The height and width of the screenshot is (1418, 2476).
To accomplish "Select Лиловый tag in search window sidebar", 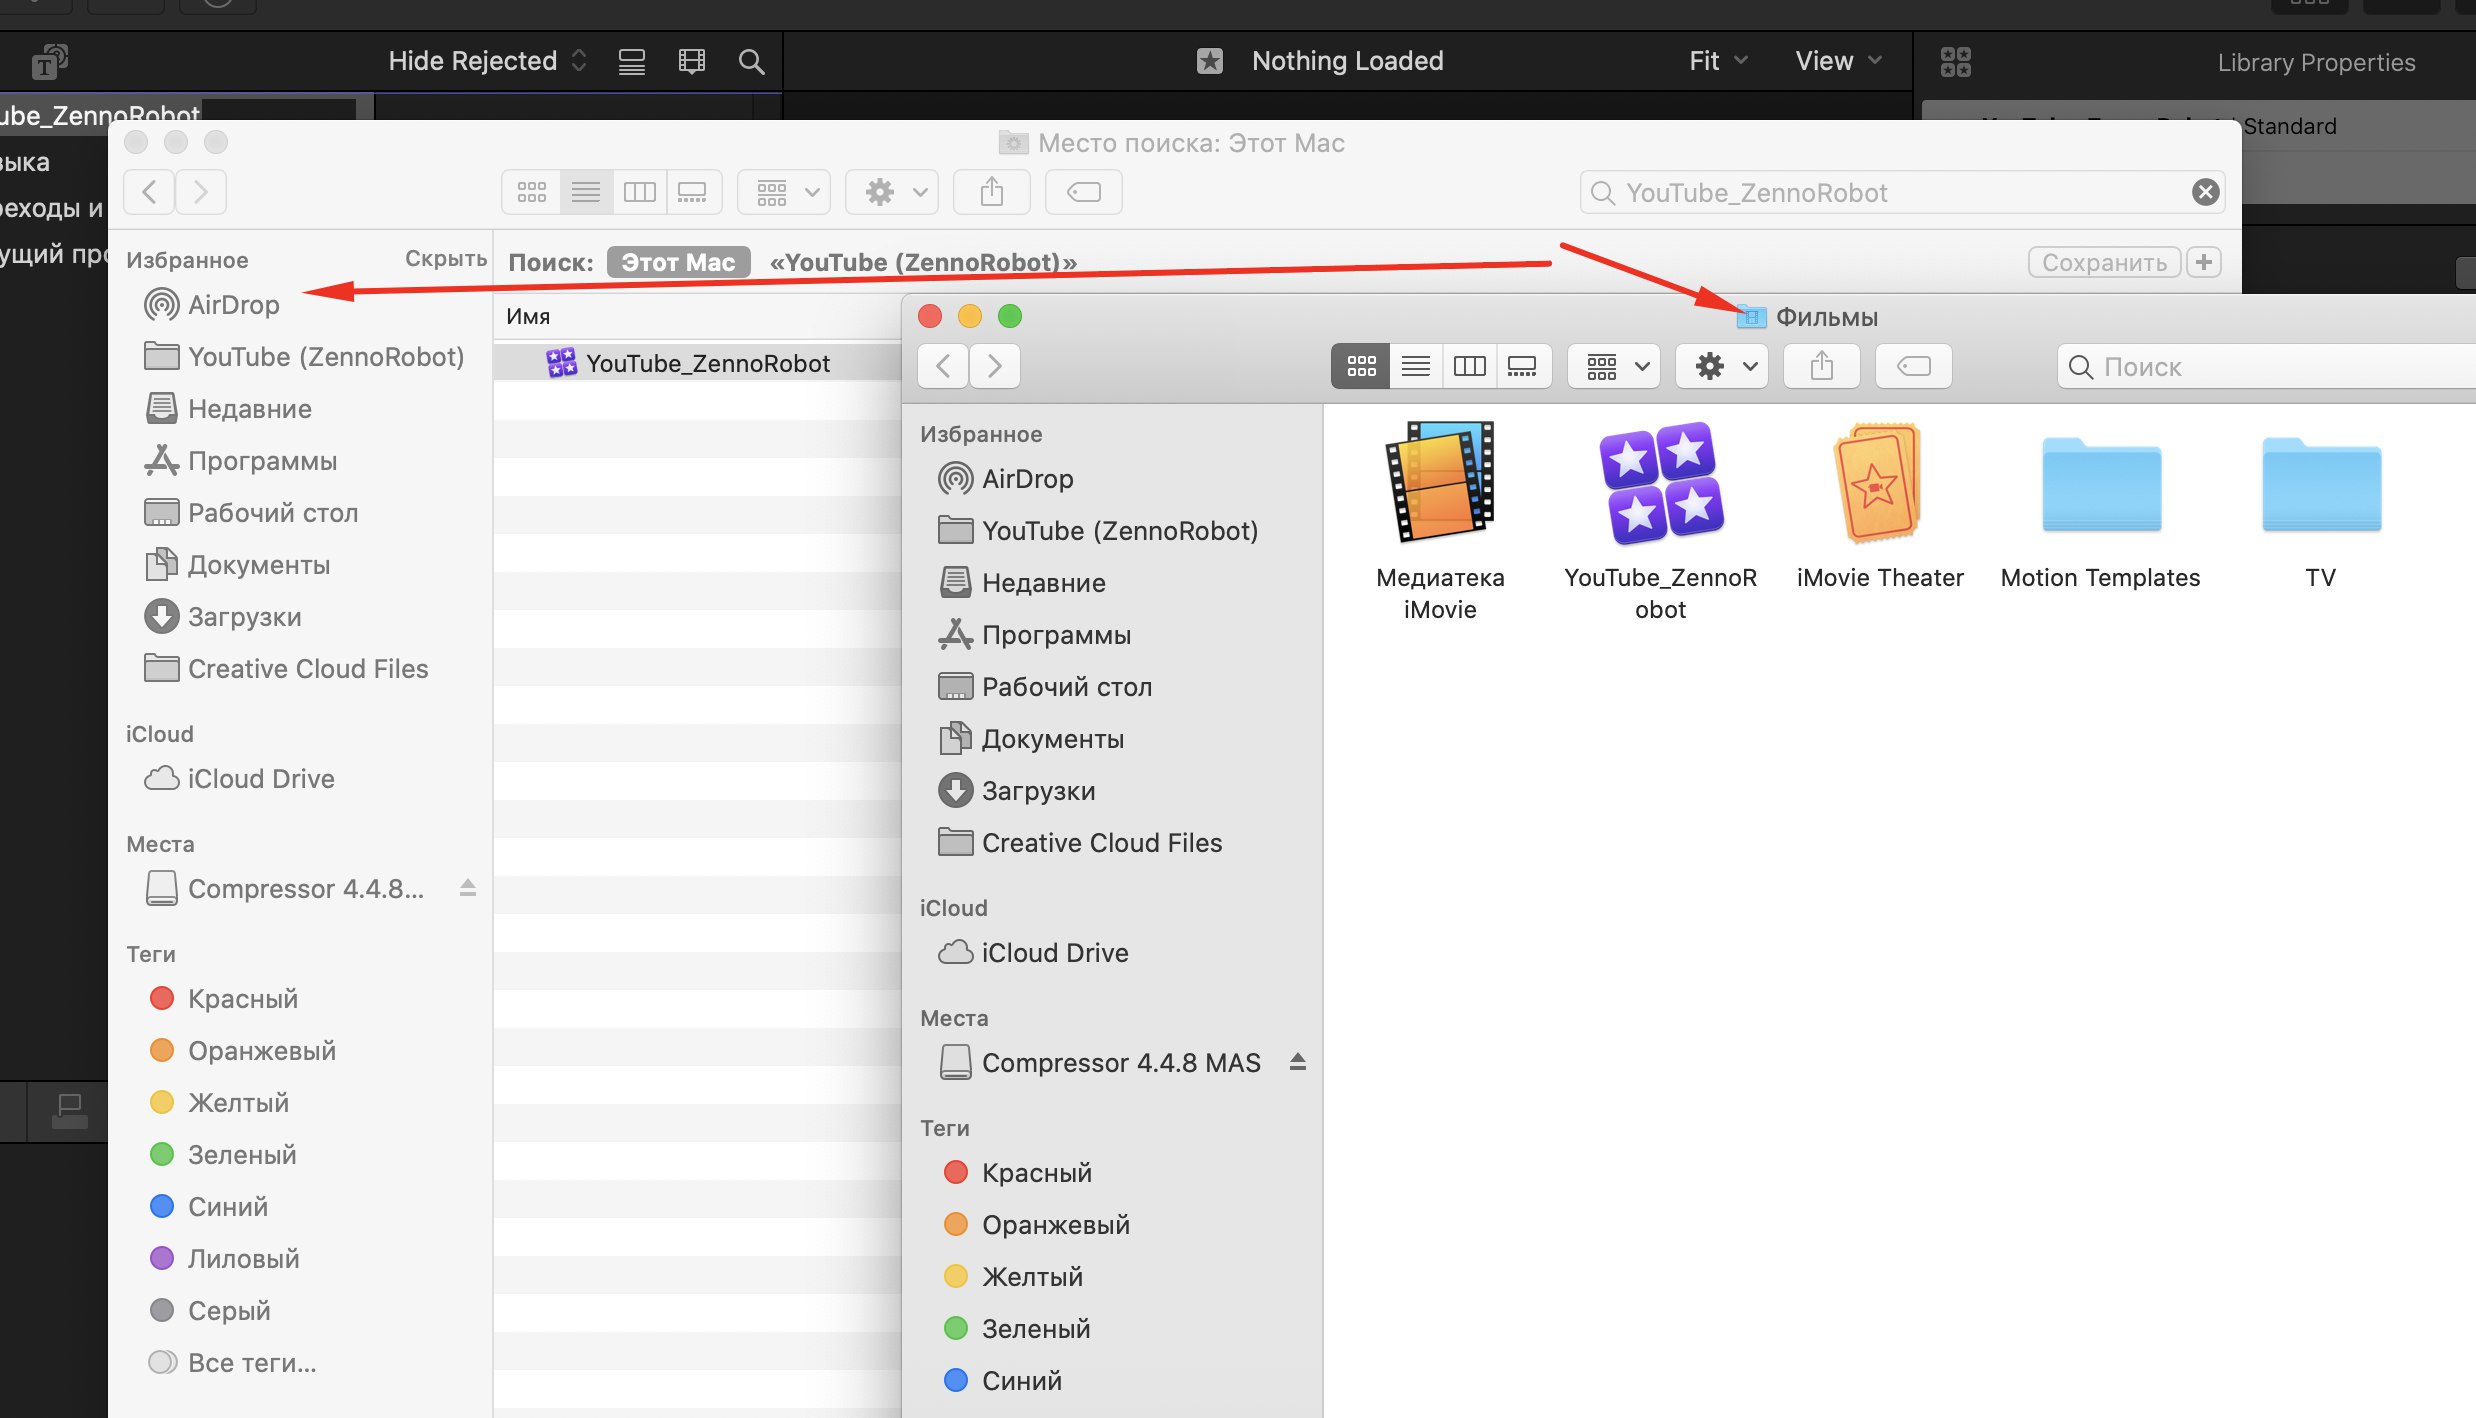I will coord(225,1258).
